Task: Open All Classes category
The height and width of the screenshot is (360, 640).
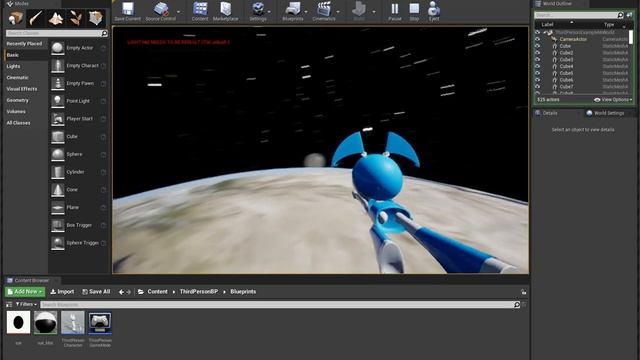Action: click(x=18, y=123)
